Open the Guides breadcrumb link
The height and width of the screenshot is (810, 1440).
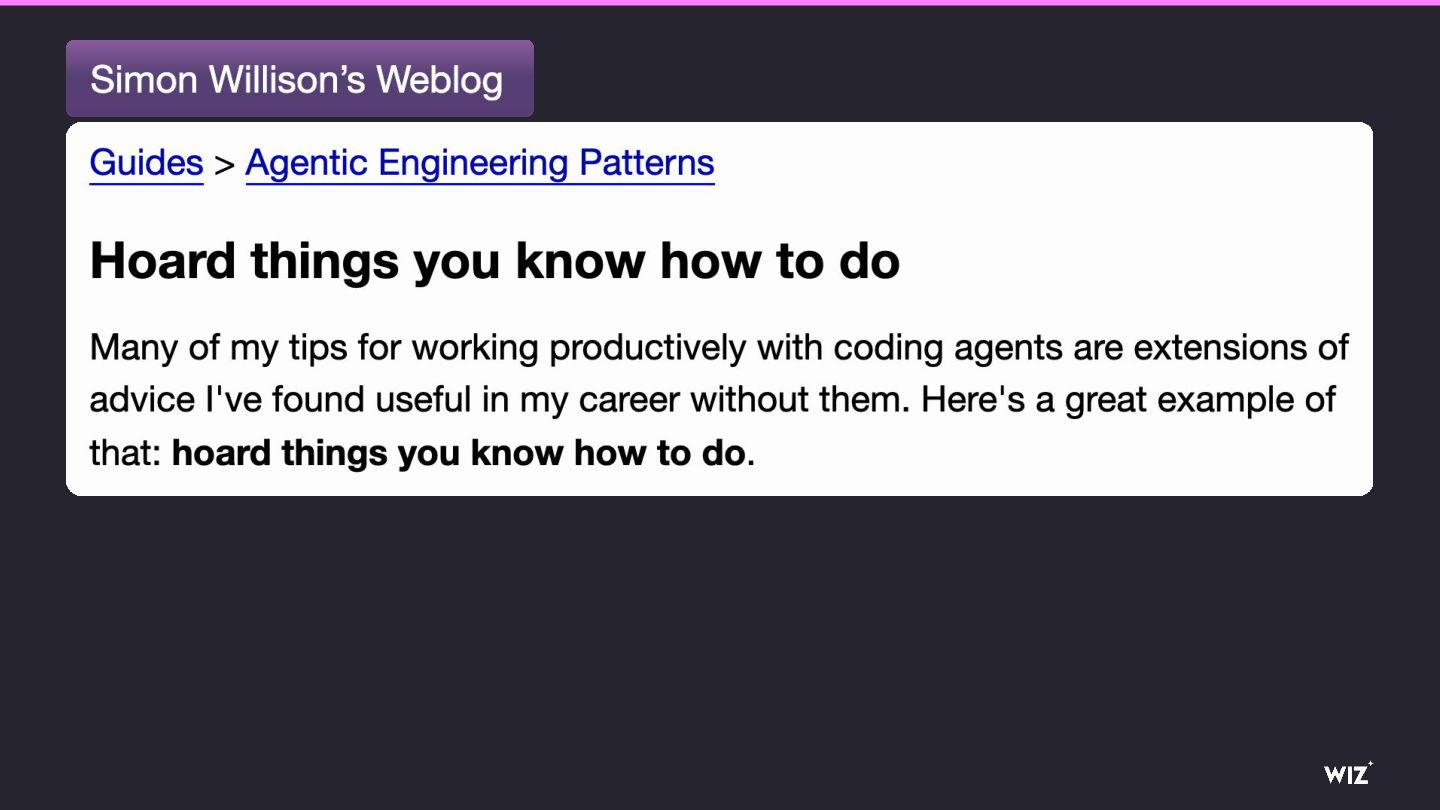coord(146,163)
